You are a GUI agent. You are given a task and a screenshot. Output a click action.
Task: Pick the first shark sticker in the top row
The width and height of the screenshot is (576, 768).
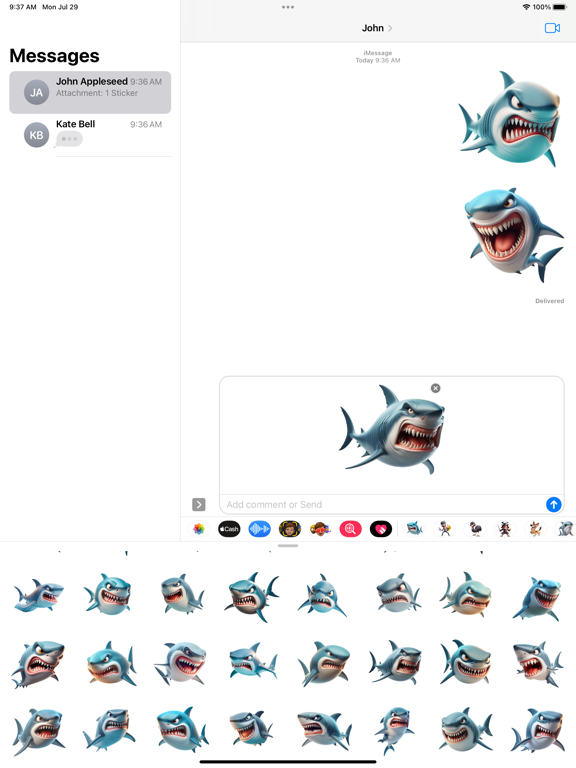pyautogui.click(x=38, y=595)
